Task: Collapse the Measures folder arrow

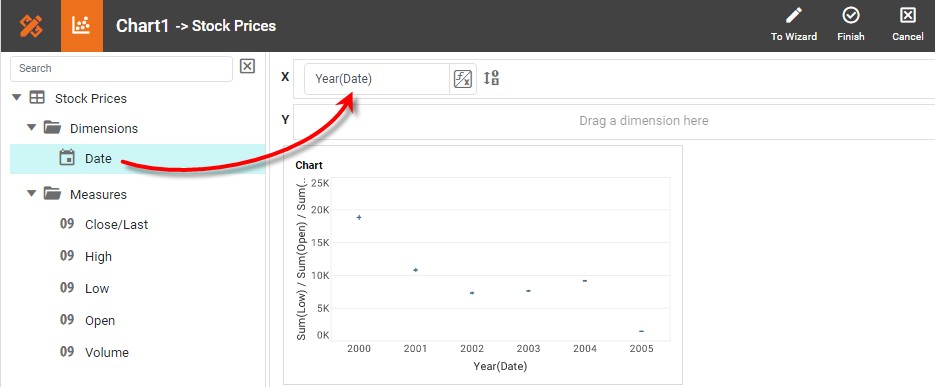Action: pyautogui.click(x=32, y=193)
